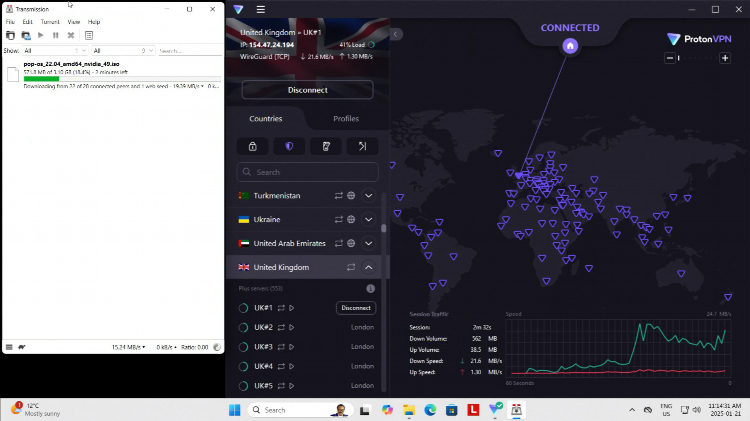Select the UK#2 server row
Screen dimensions: 750x421
306,327
